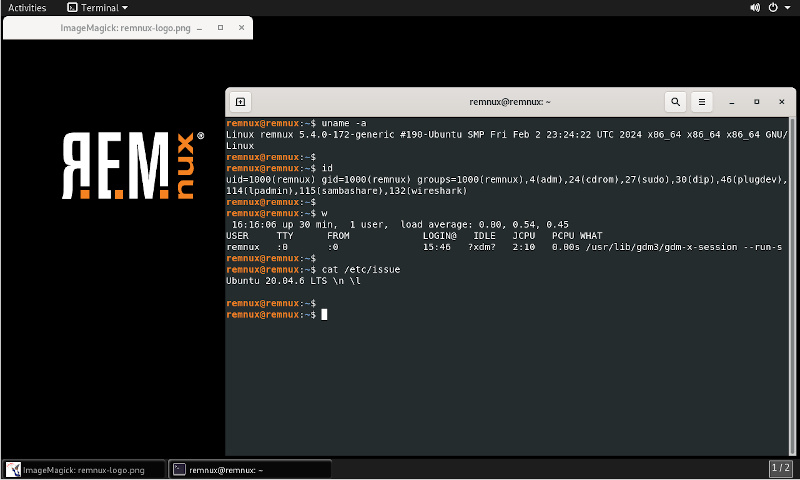The height and width of the screenshot is (480, 800).
Task: Click the 1/2 workspace switcher
Action: tap(781, 468)
